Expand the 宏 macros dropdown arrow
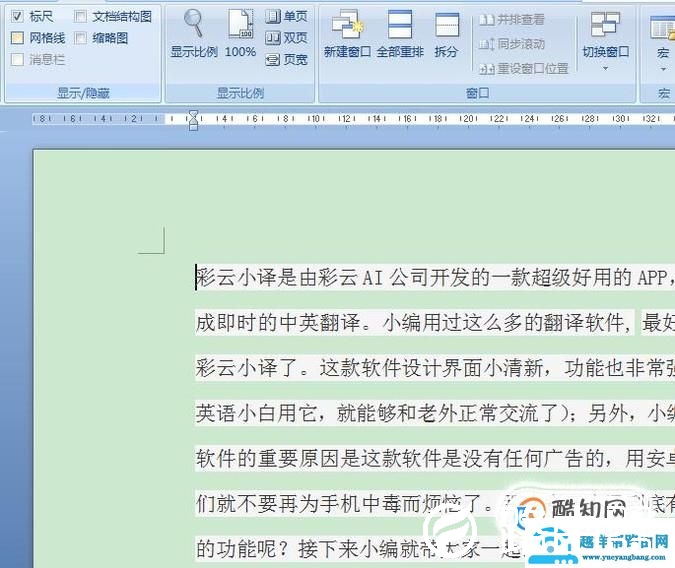 pos(663,69)
